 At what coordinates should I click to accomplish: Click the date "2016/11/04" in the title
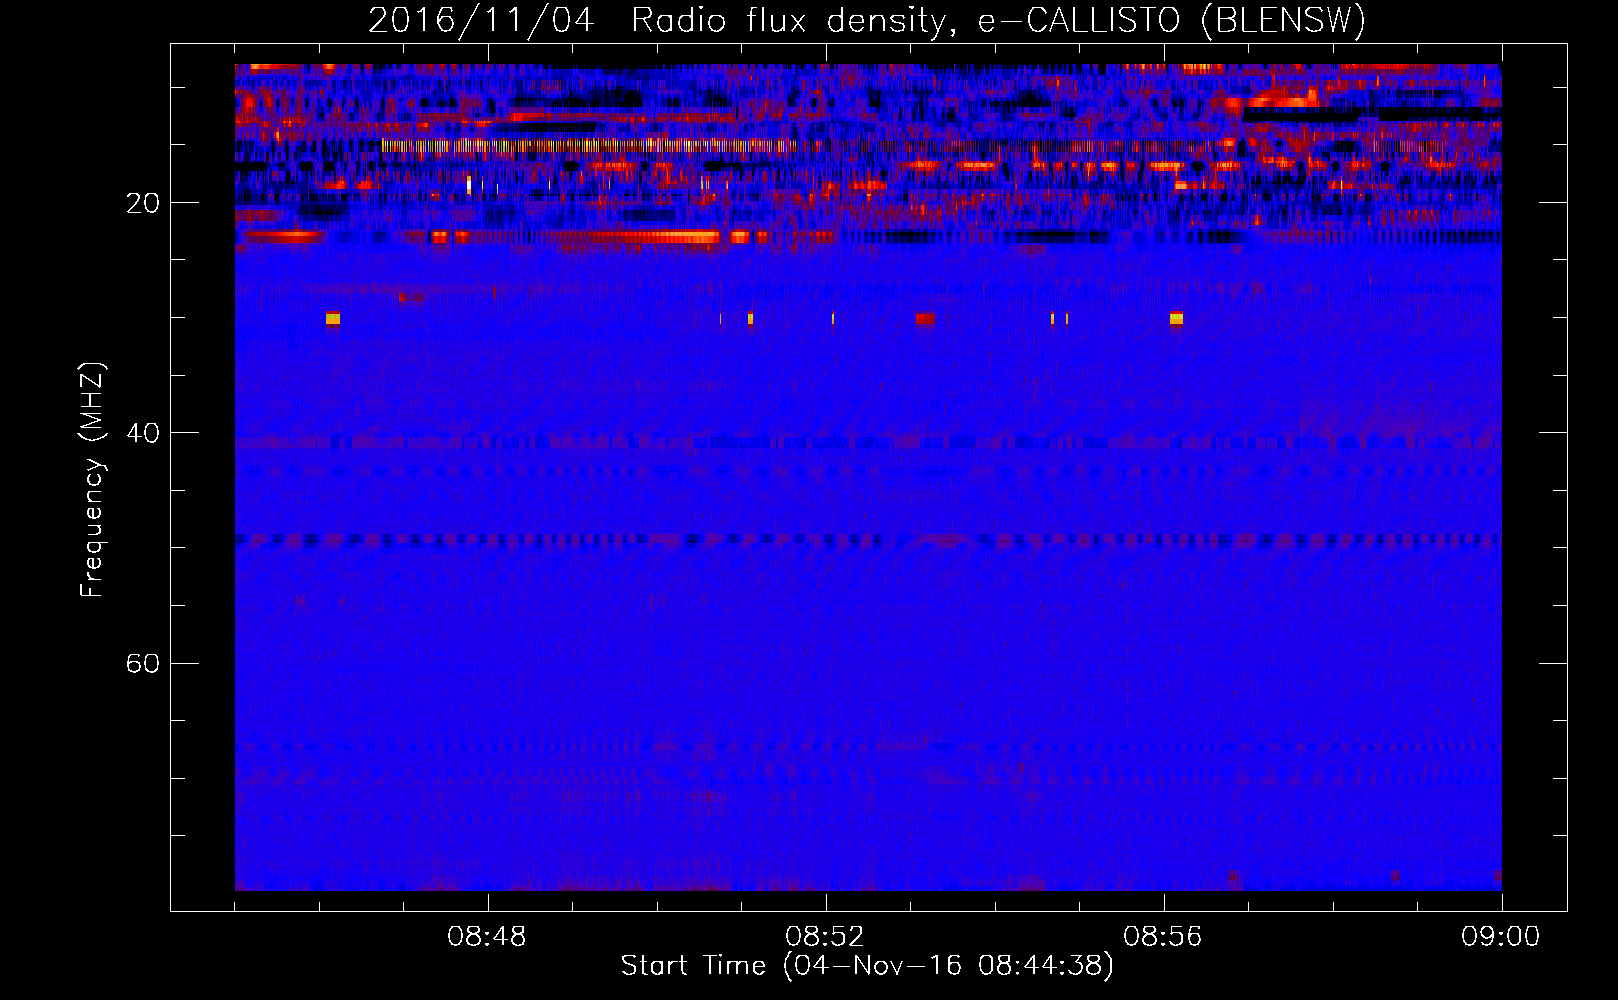point(481,20)
